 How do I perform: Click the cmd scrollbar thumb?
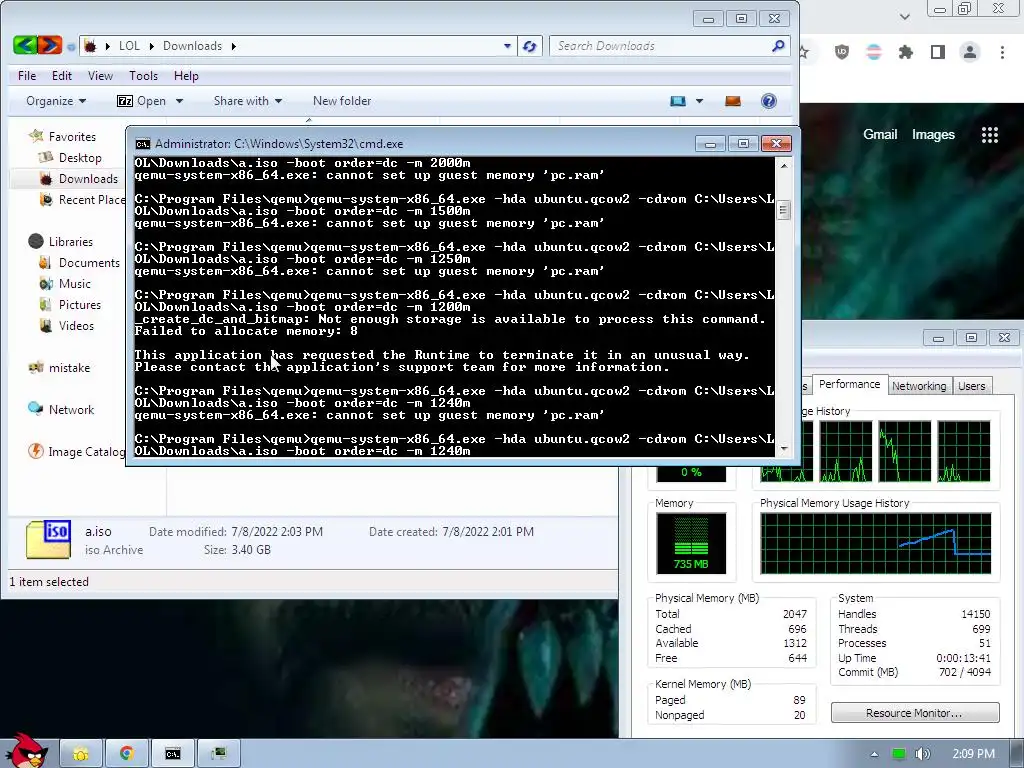point(783,210)
